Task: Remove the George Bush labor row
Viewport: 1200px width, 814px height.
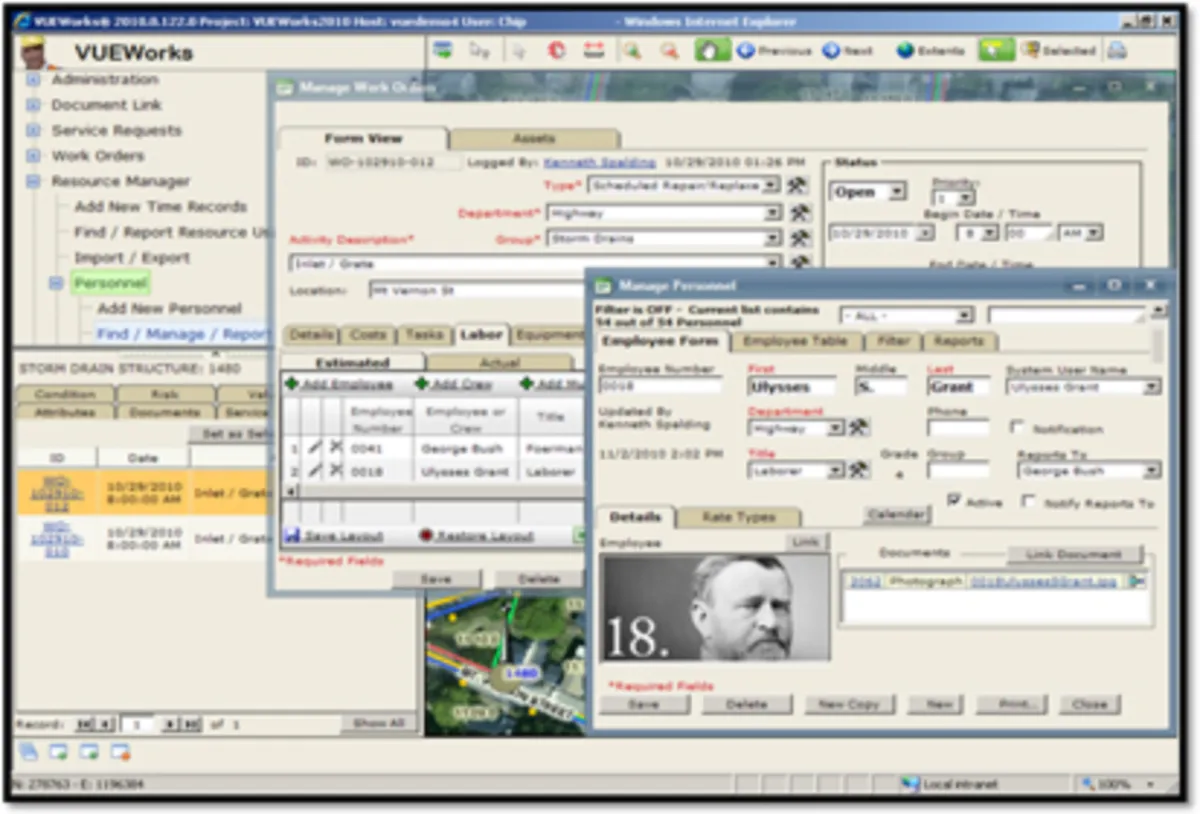Action: pos(336,449)
